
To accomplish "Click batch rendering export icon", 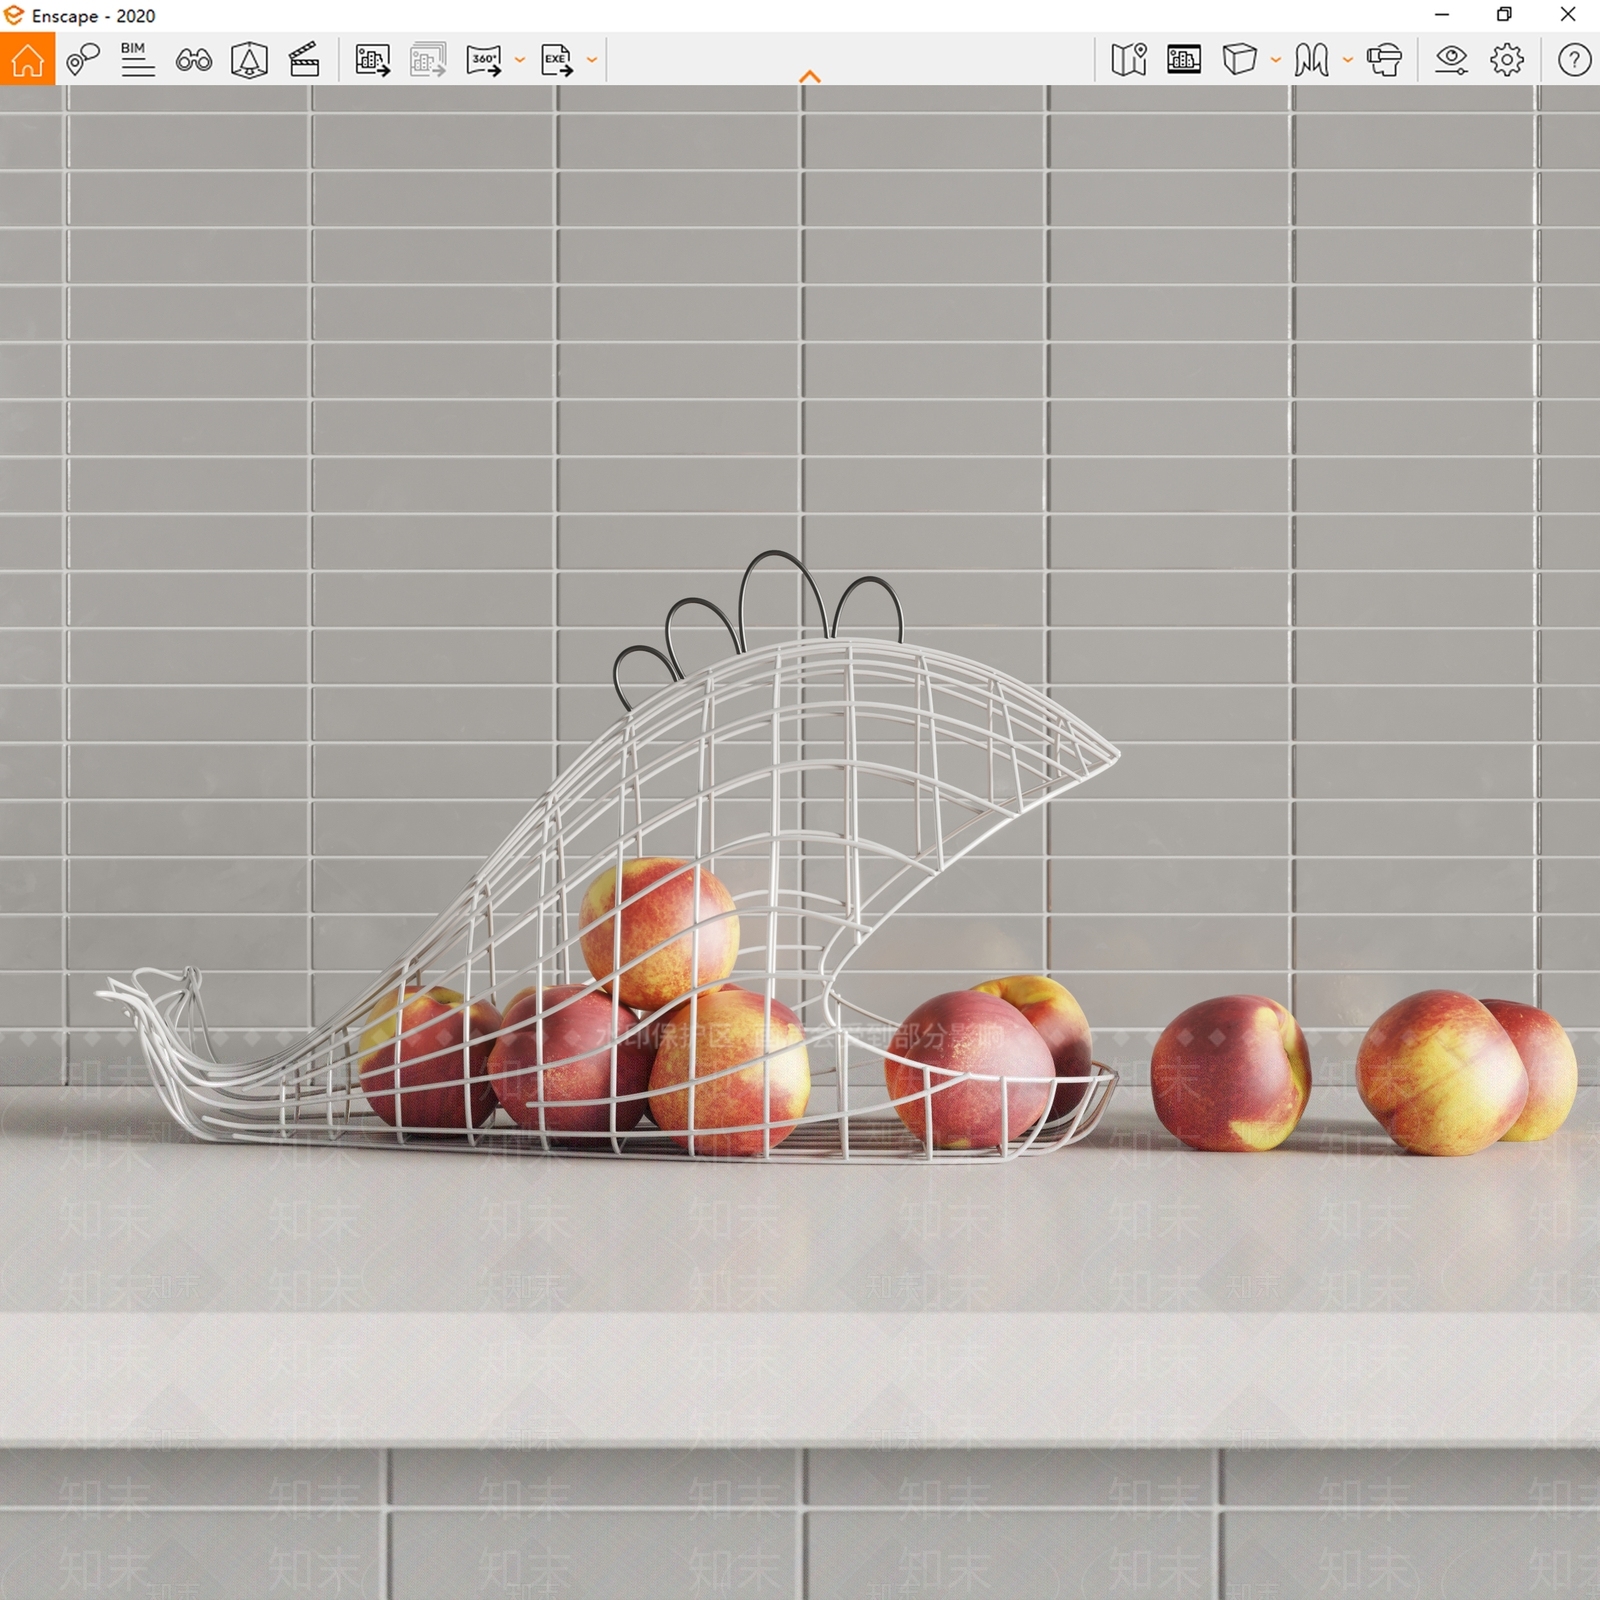I will (x=428, y=60).
